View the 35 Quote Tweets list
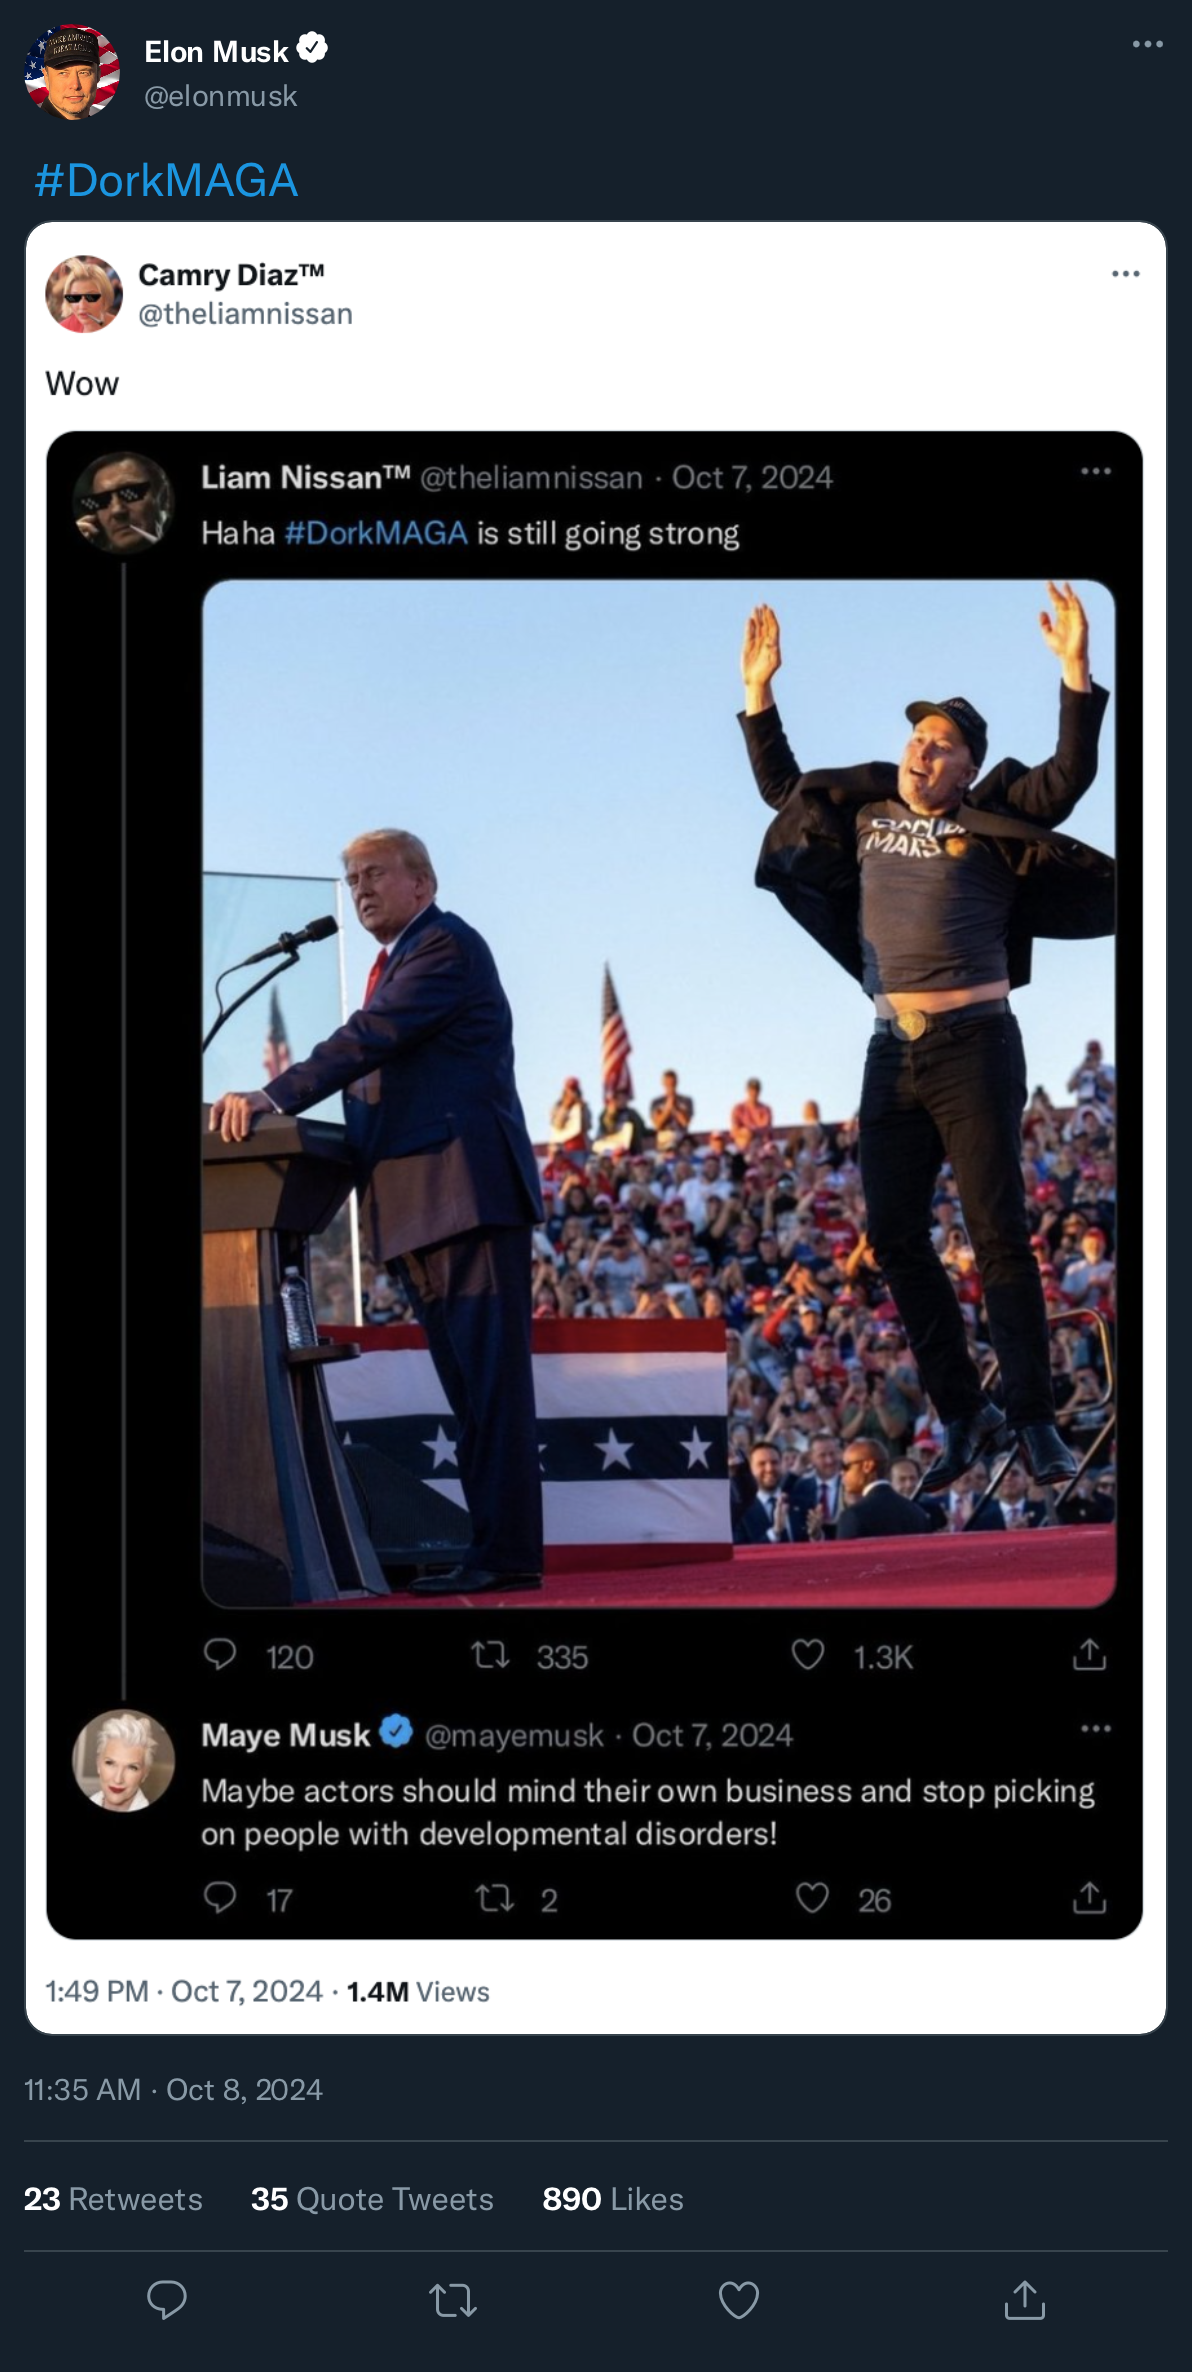 click(x=372, y=2199)
